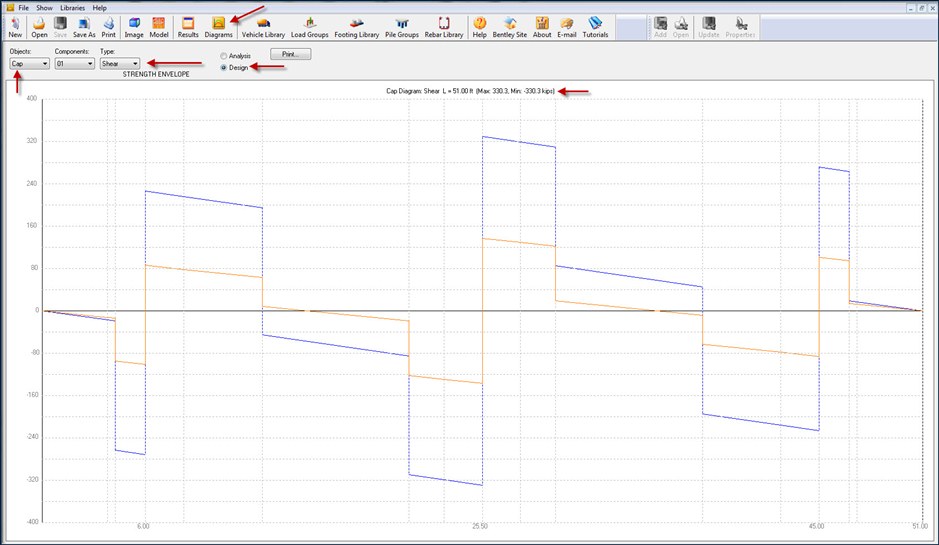
Task: Click the E-mail toolbar icon
Action: click(x=567, y=28)
